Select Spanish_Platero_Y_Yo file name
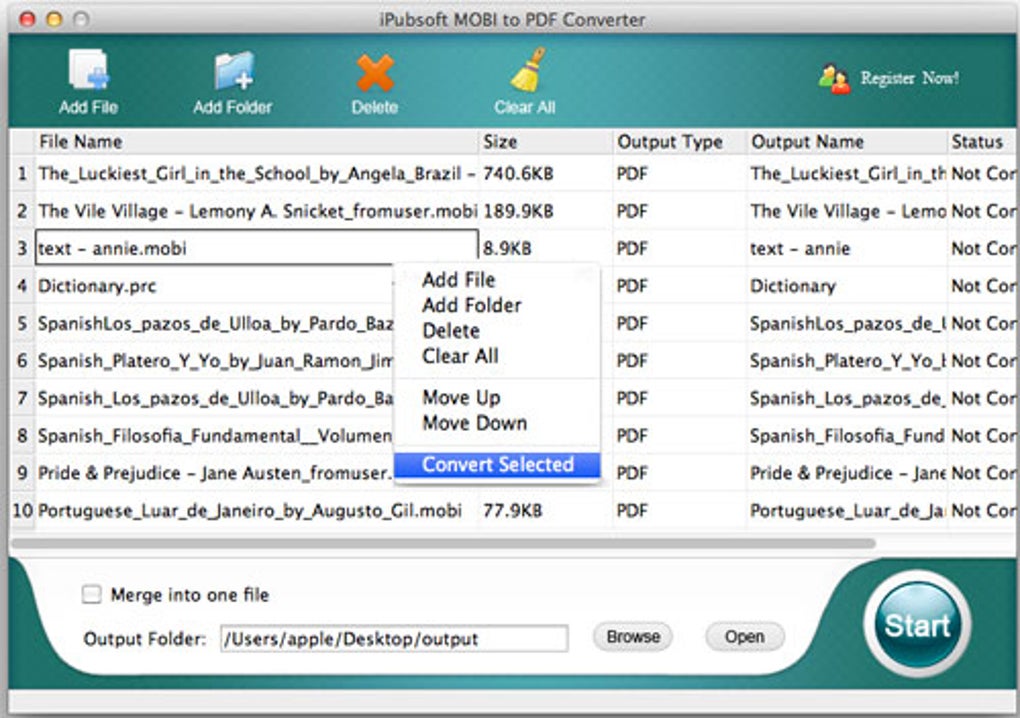 pos(215,361)
